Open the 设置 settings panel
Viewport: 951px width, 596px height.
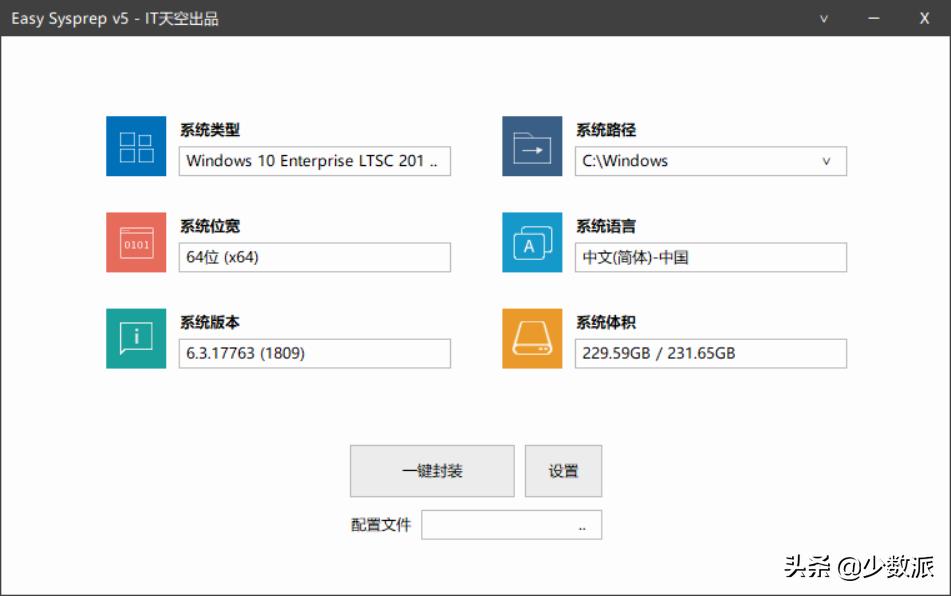[563, 470]
